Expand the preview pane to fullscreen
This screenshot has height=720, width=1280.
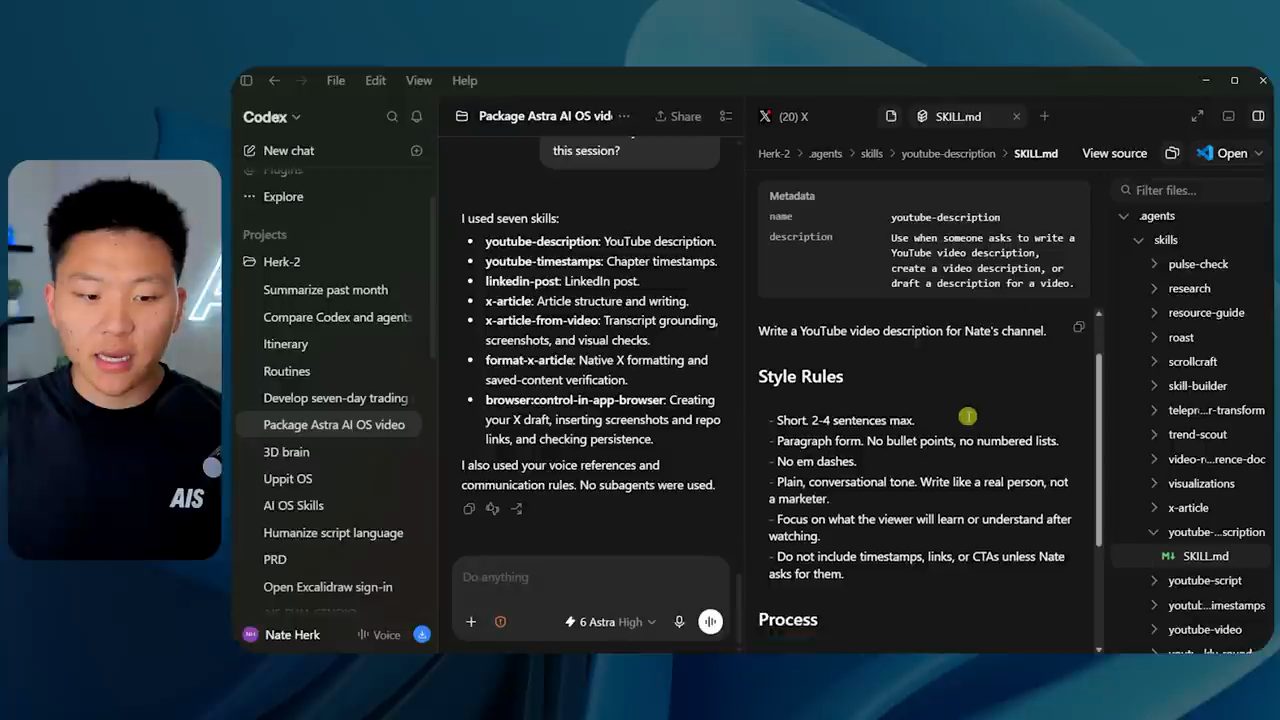coord(1197,117)
